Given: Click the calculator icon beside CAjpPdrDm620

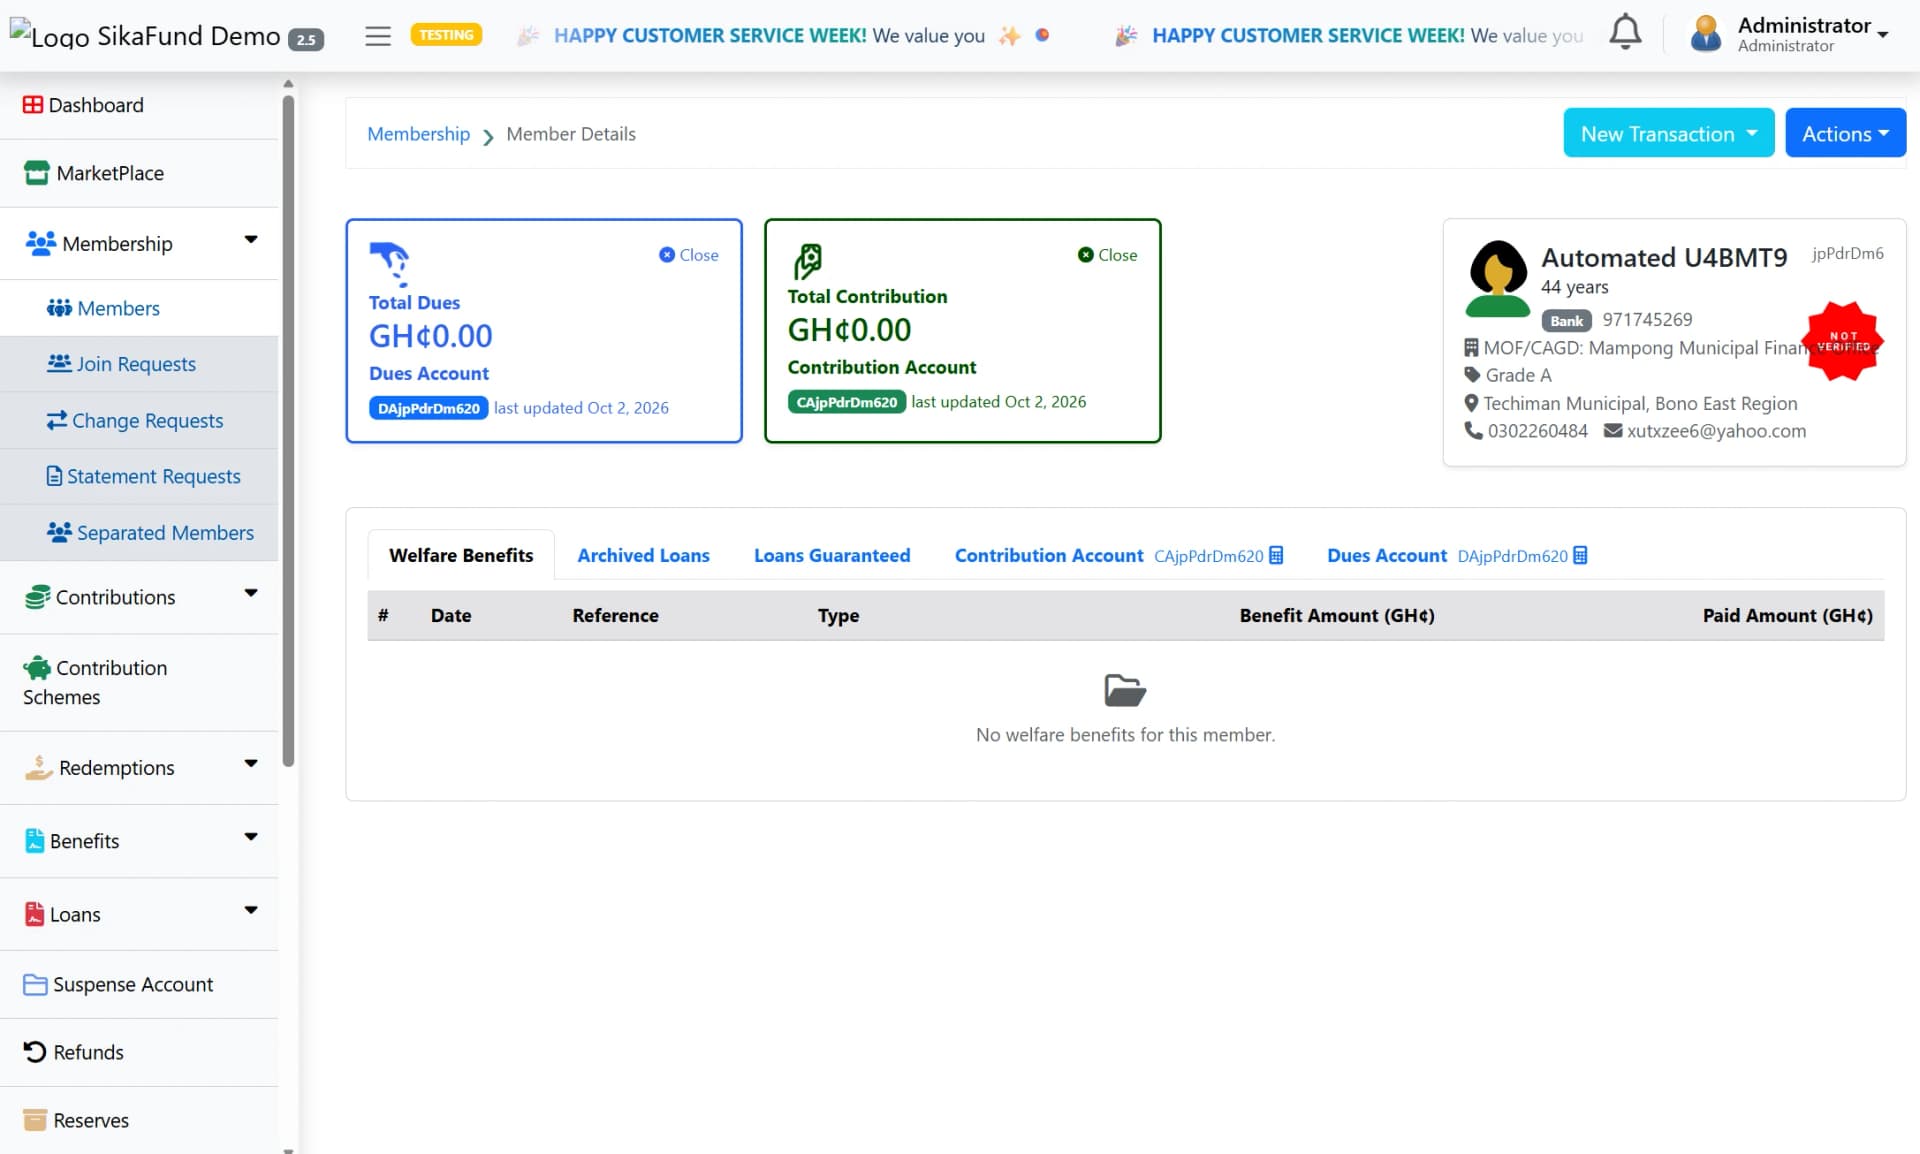Looking at the screenshot, I should [x=1276, y=555].
